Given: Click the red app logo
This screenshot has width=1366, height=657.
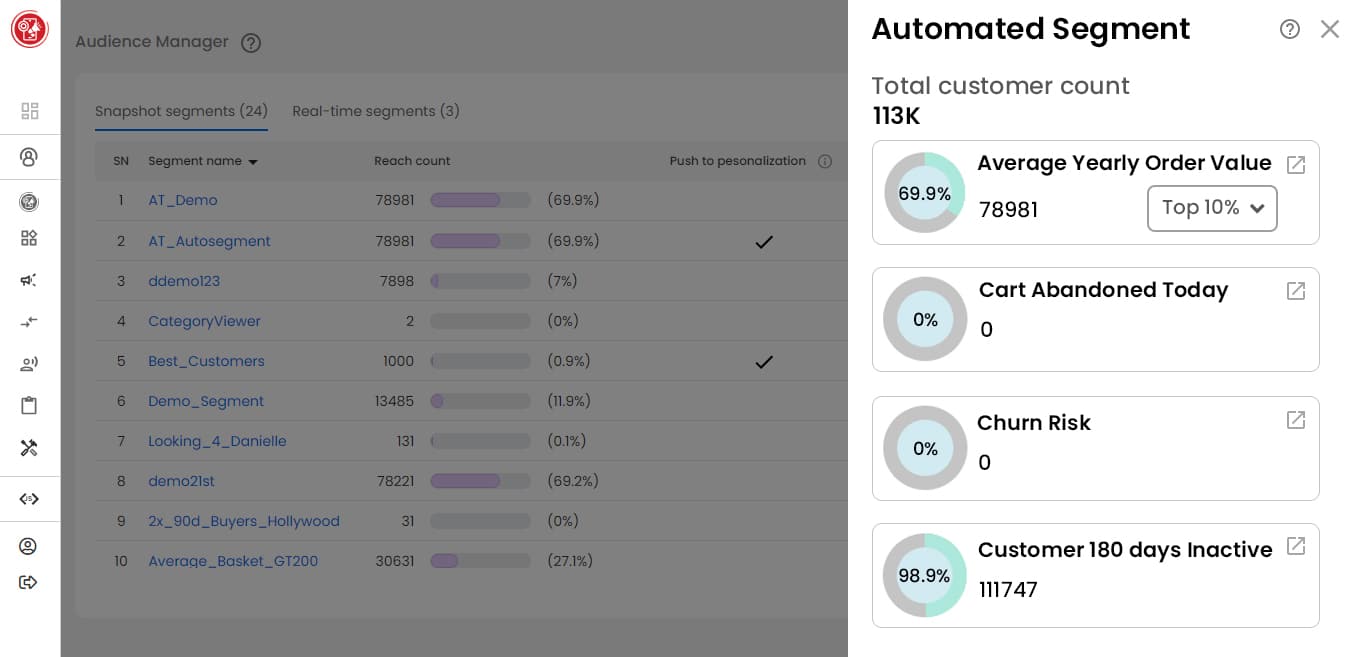Looking at the screenshot, I should click(29, 29).
